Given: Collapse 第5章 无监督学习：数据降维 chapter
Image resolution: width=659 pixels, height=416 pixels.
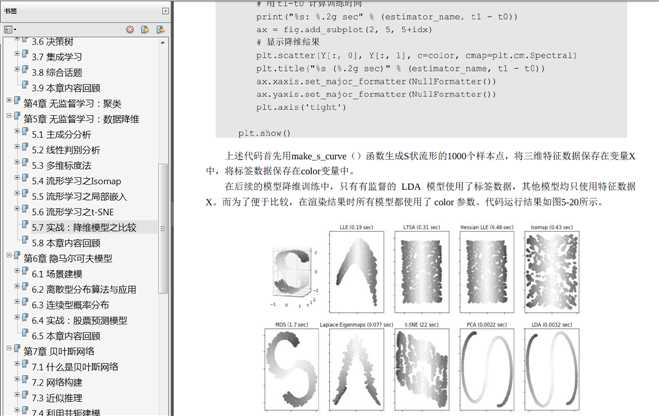Looking at the screenshot, I should click(9, 116).
